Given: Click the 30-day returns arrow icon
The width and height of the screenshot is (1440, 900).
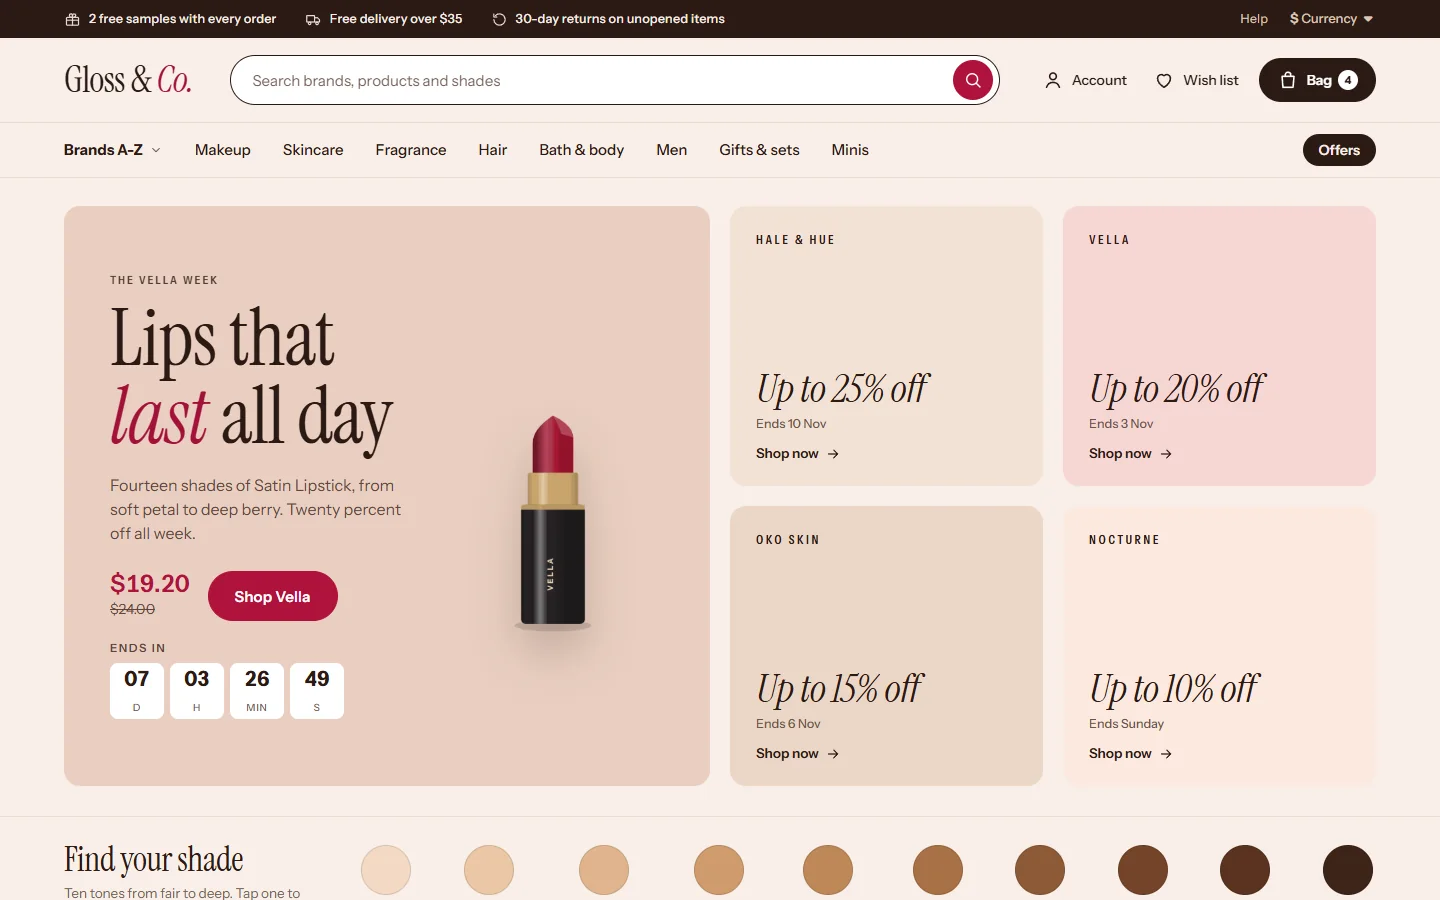Looking at the screenshot, I should [x=499, y=19].
